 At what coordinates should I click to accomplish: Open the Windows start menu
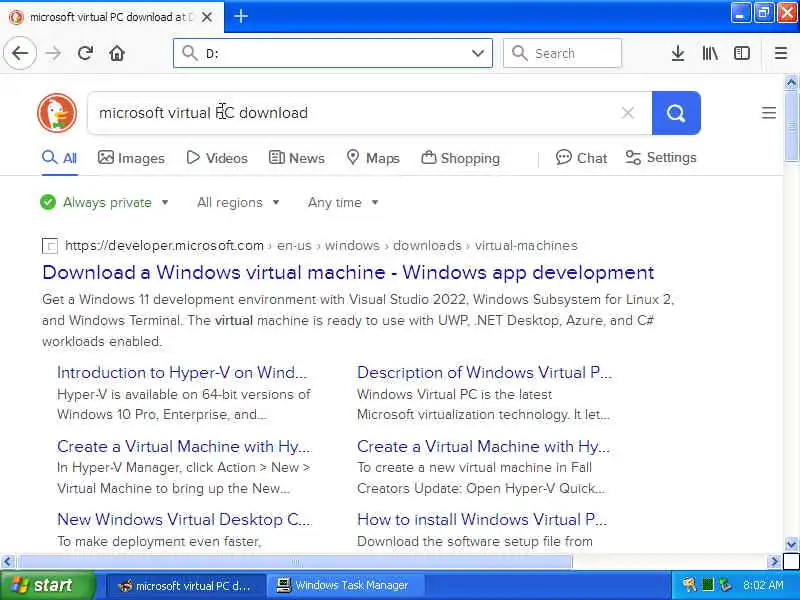tap(47, 585)
